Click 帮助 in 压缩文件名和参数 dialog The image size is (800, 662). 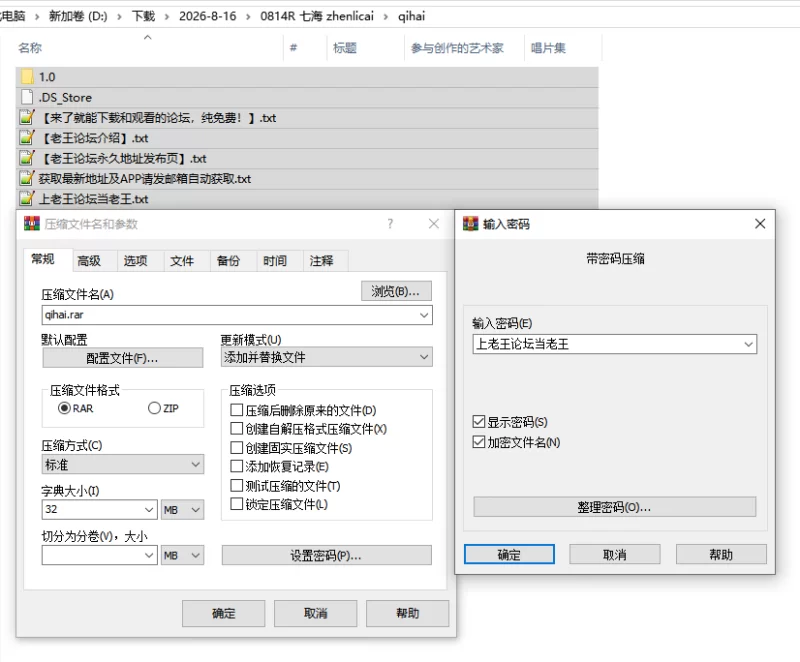(408, 613)
